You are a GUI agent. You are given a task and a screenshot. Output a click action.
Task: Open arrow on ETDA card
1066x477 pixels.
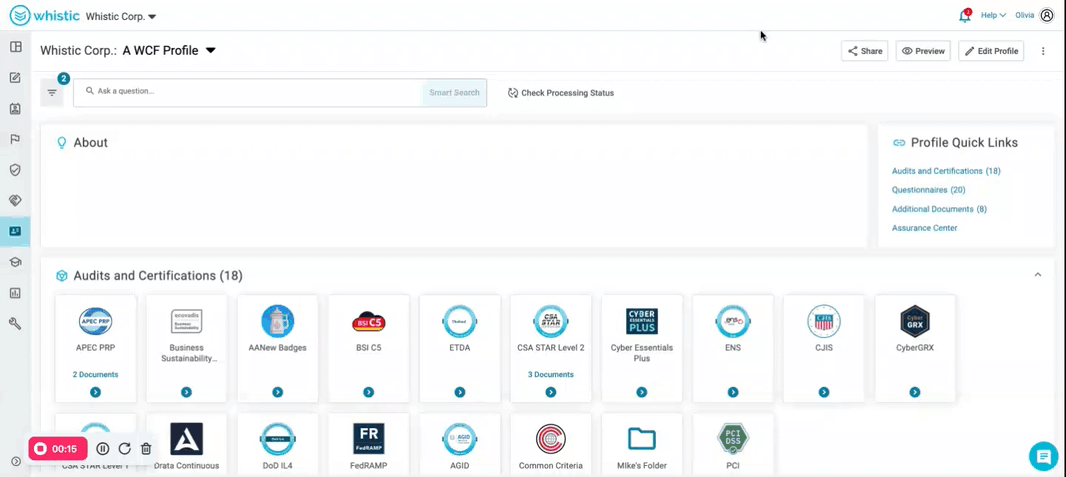point(460,392)
